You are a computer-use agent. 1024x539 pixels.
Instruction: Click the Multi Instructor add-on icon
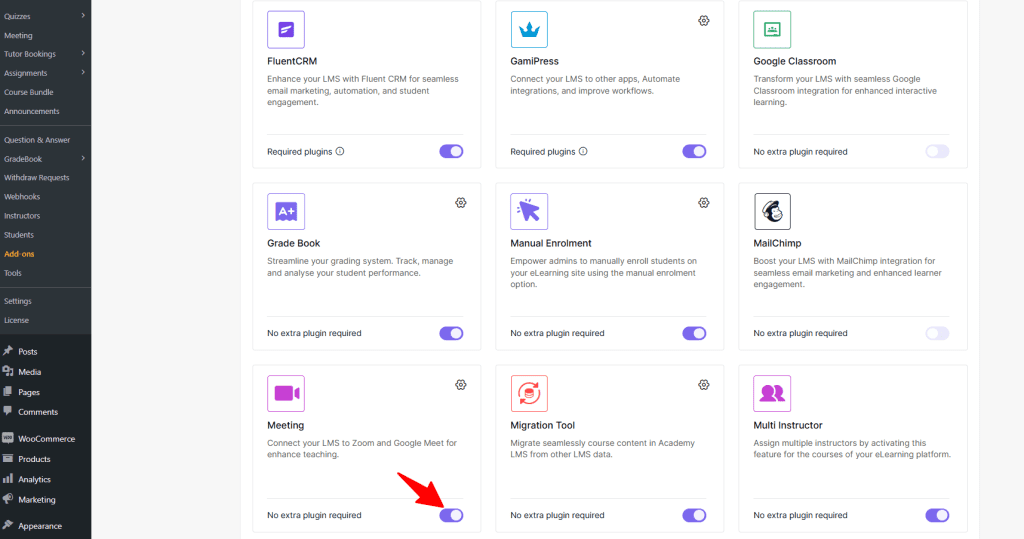772,394
